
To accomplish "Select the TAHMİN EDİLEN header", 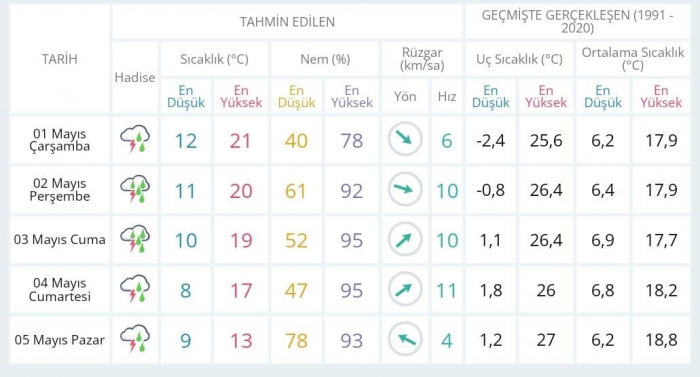I will click(287, 22).
